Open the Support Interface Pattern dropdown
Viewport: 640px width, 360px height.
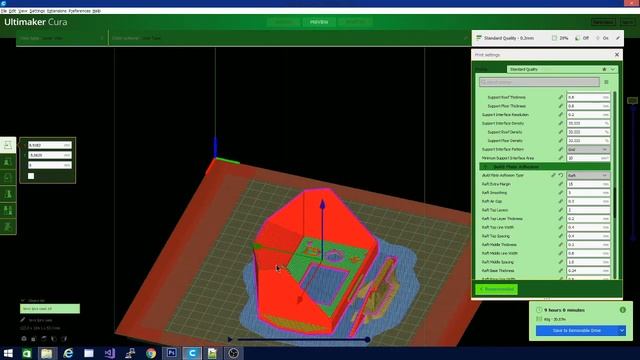coord(588,149)
